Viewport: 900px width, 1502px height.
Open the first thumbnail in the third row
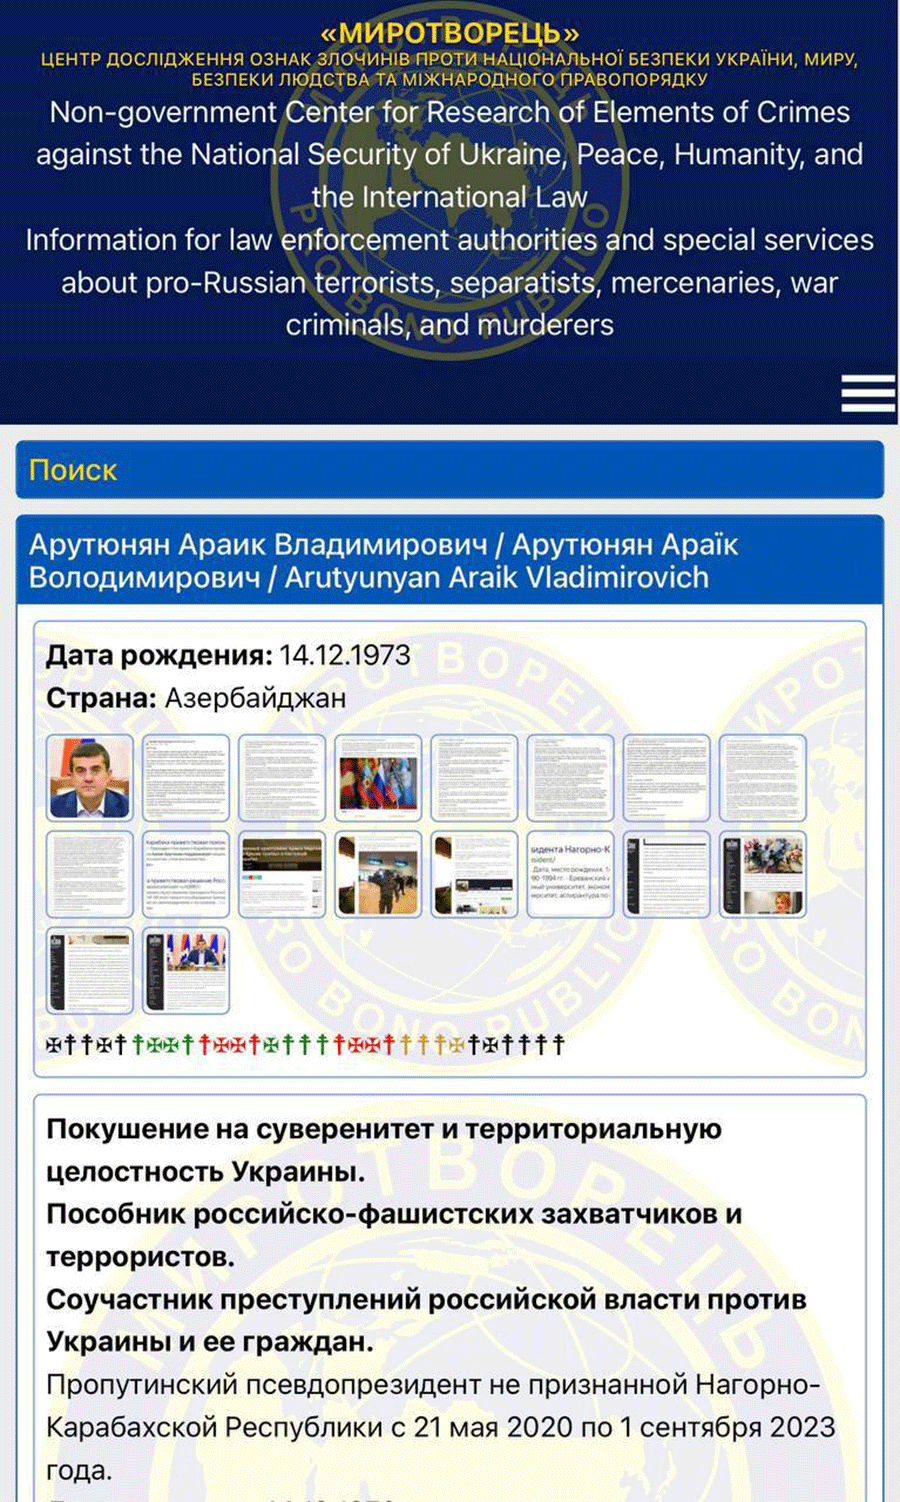(x=90, y=970)
